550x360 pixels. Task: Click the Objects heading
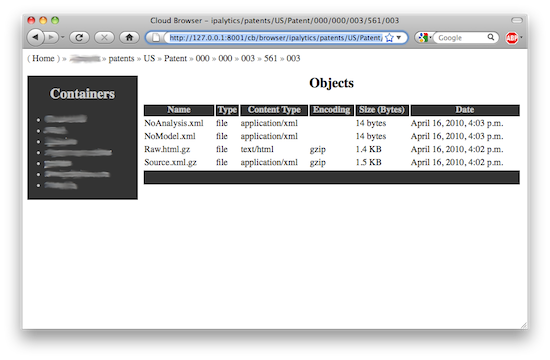tap(331, 83)
